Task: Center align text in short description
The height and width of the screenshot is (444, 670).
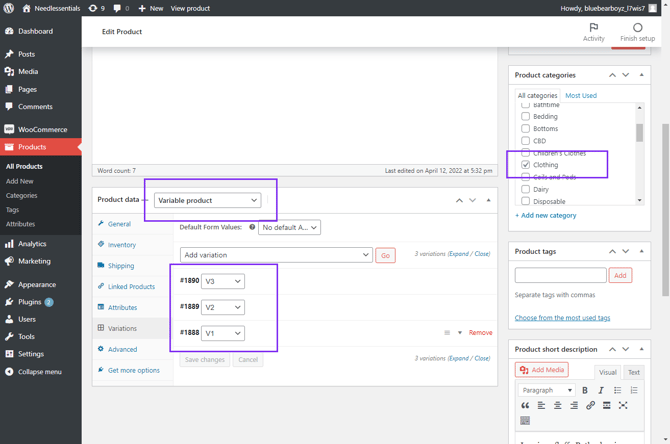Action: coord(557,406)
